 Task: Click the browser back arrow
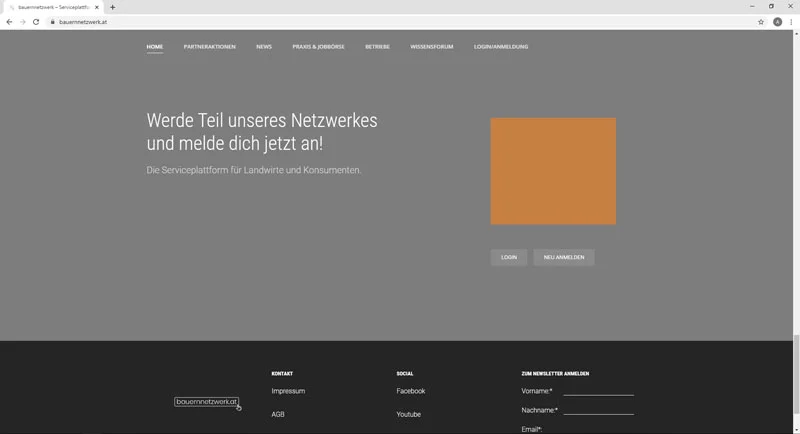[x=9, y=21]
